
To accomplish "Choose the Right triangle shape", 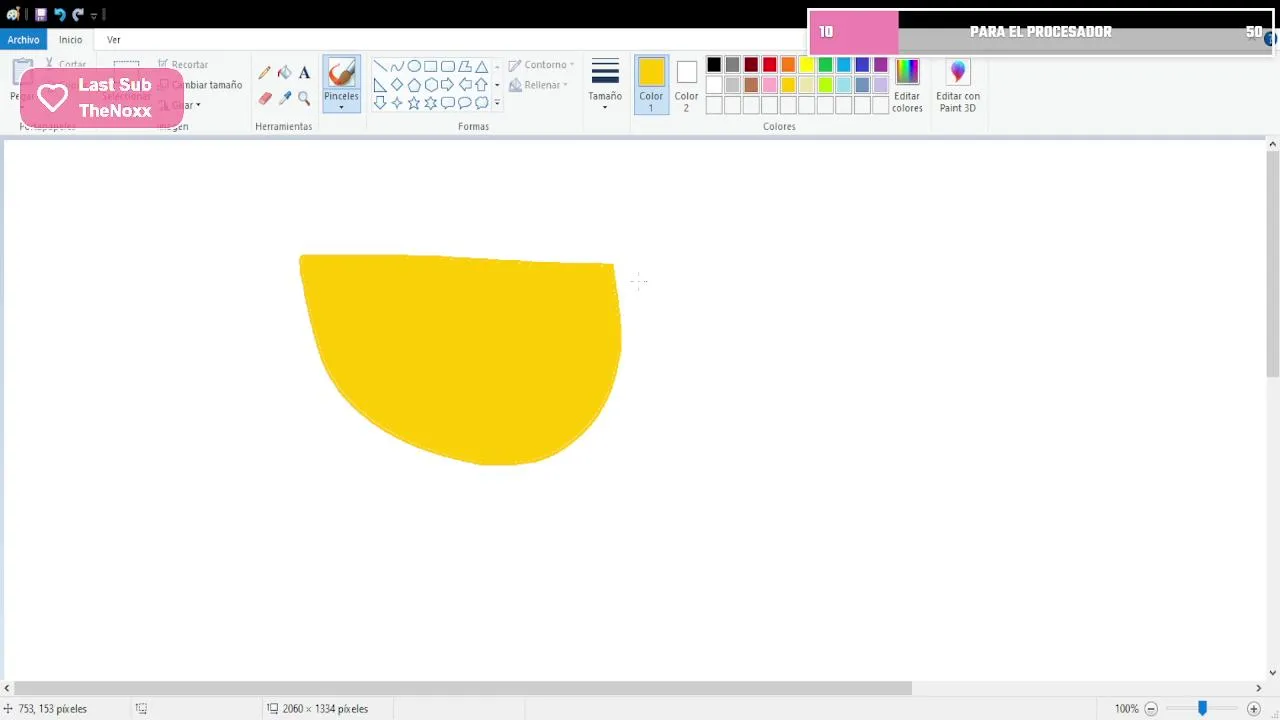I will (x=380, y=85).
